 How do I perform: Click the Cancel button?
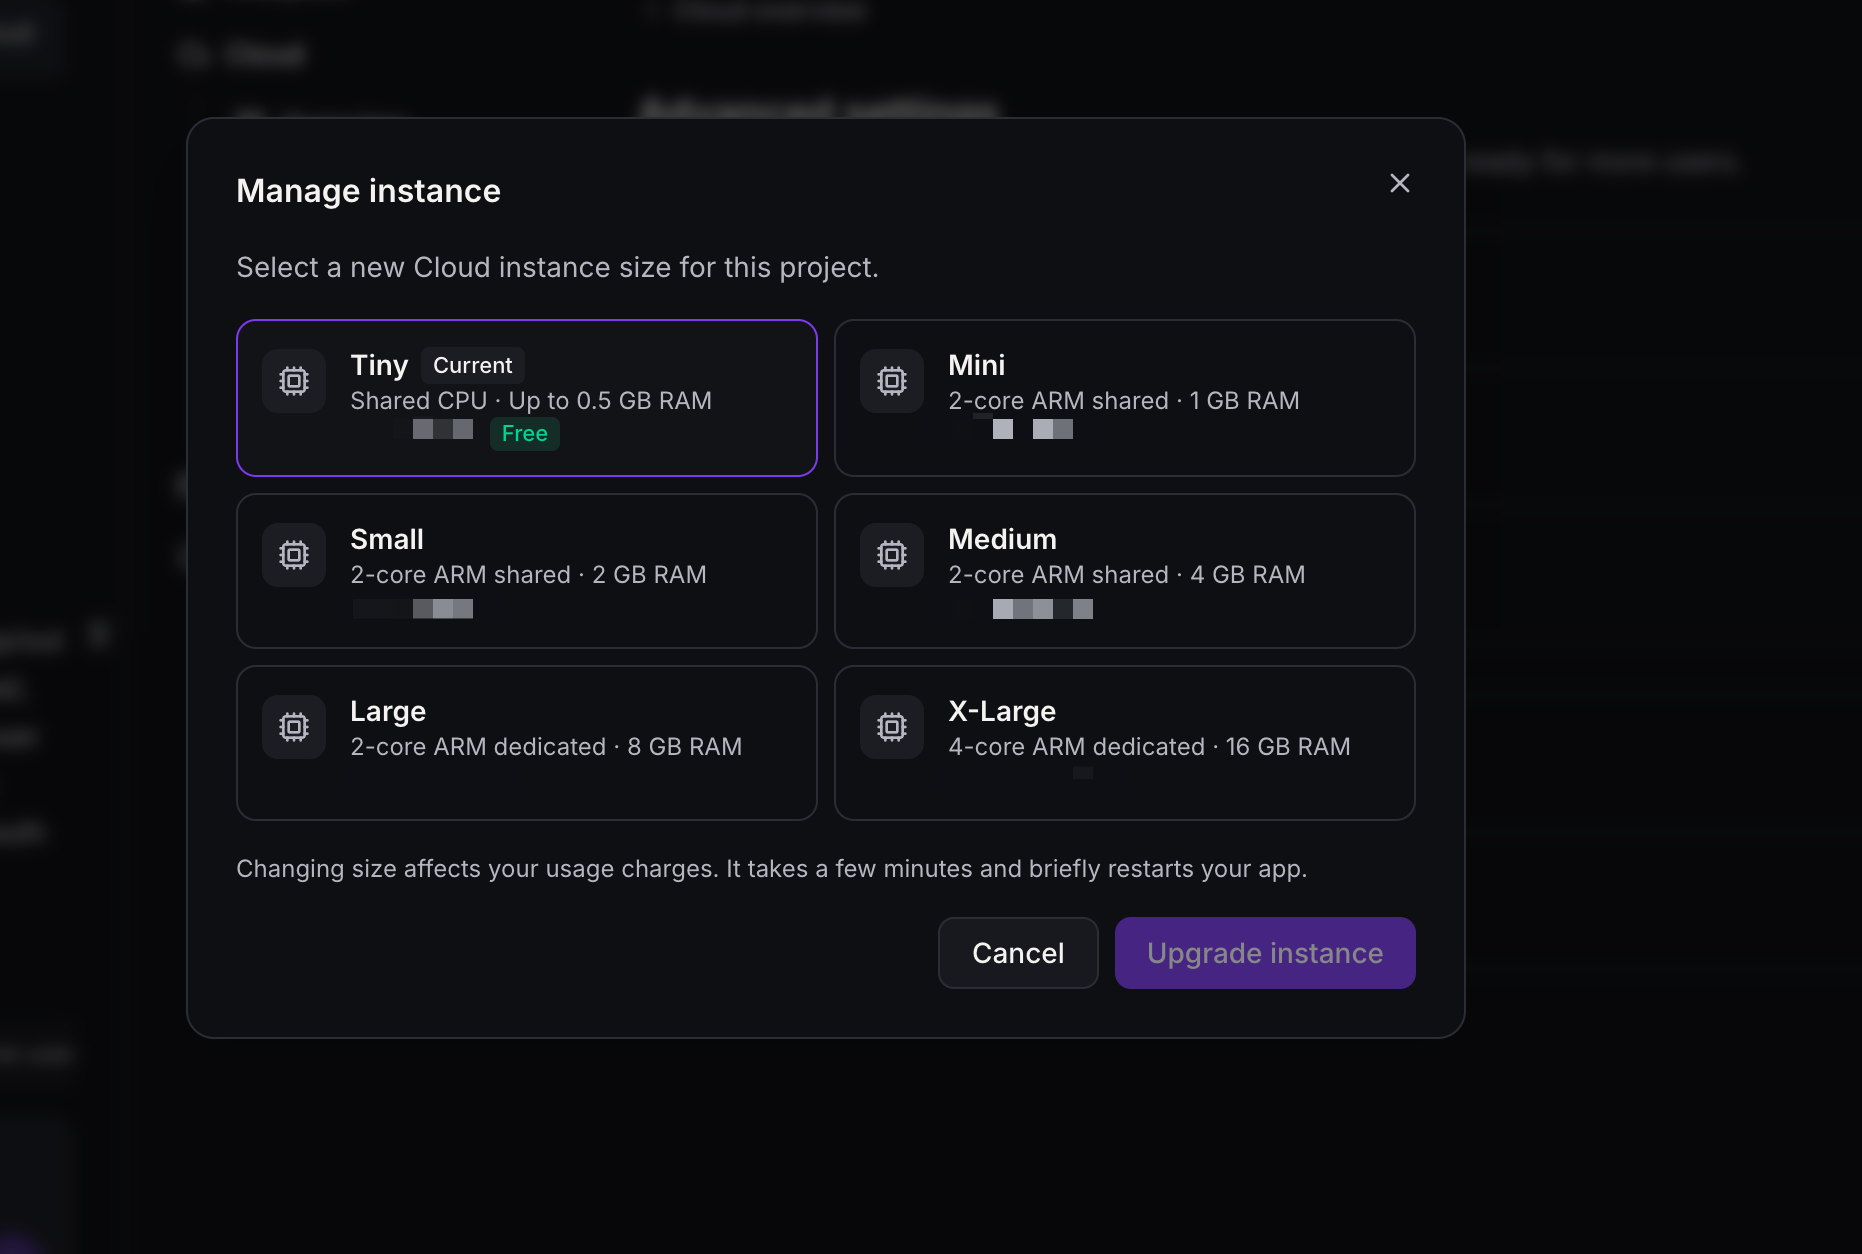point(1018,953)
